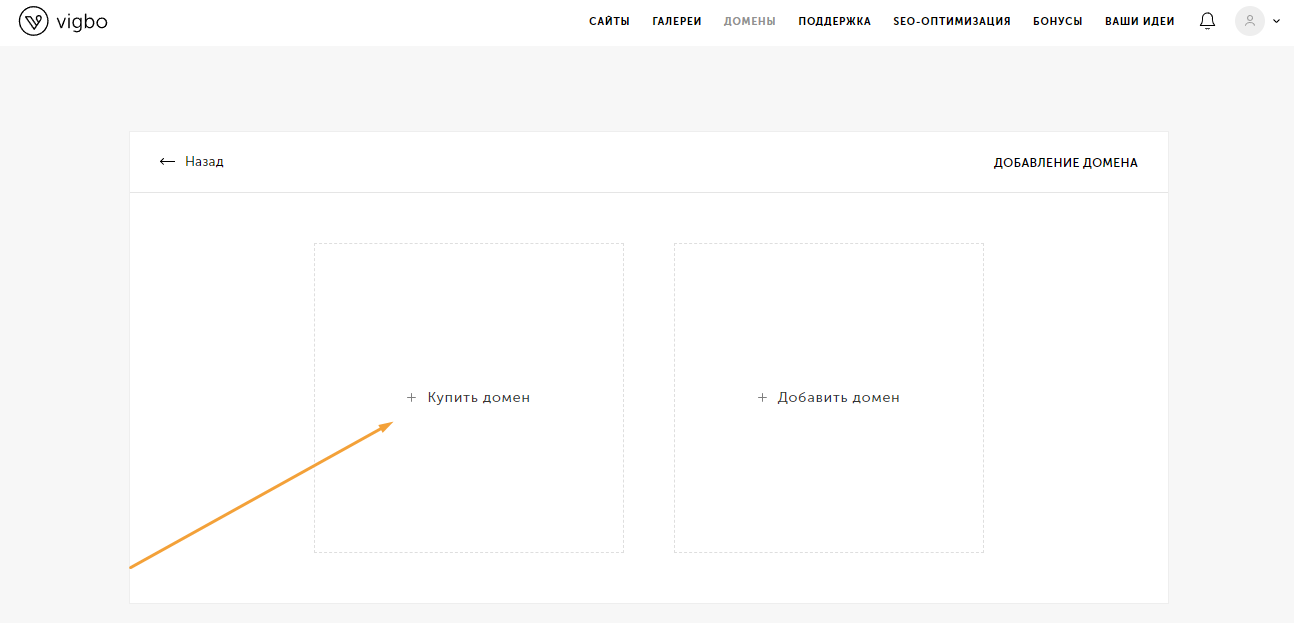Click the user avatar icon

tap(1249, 21)
